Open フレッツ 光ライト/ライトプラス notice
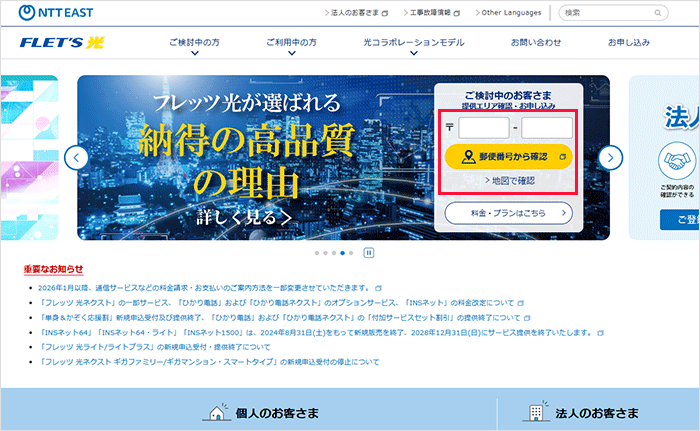The width and height of the screenshot is (700, 431). (x=154, y=347)
